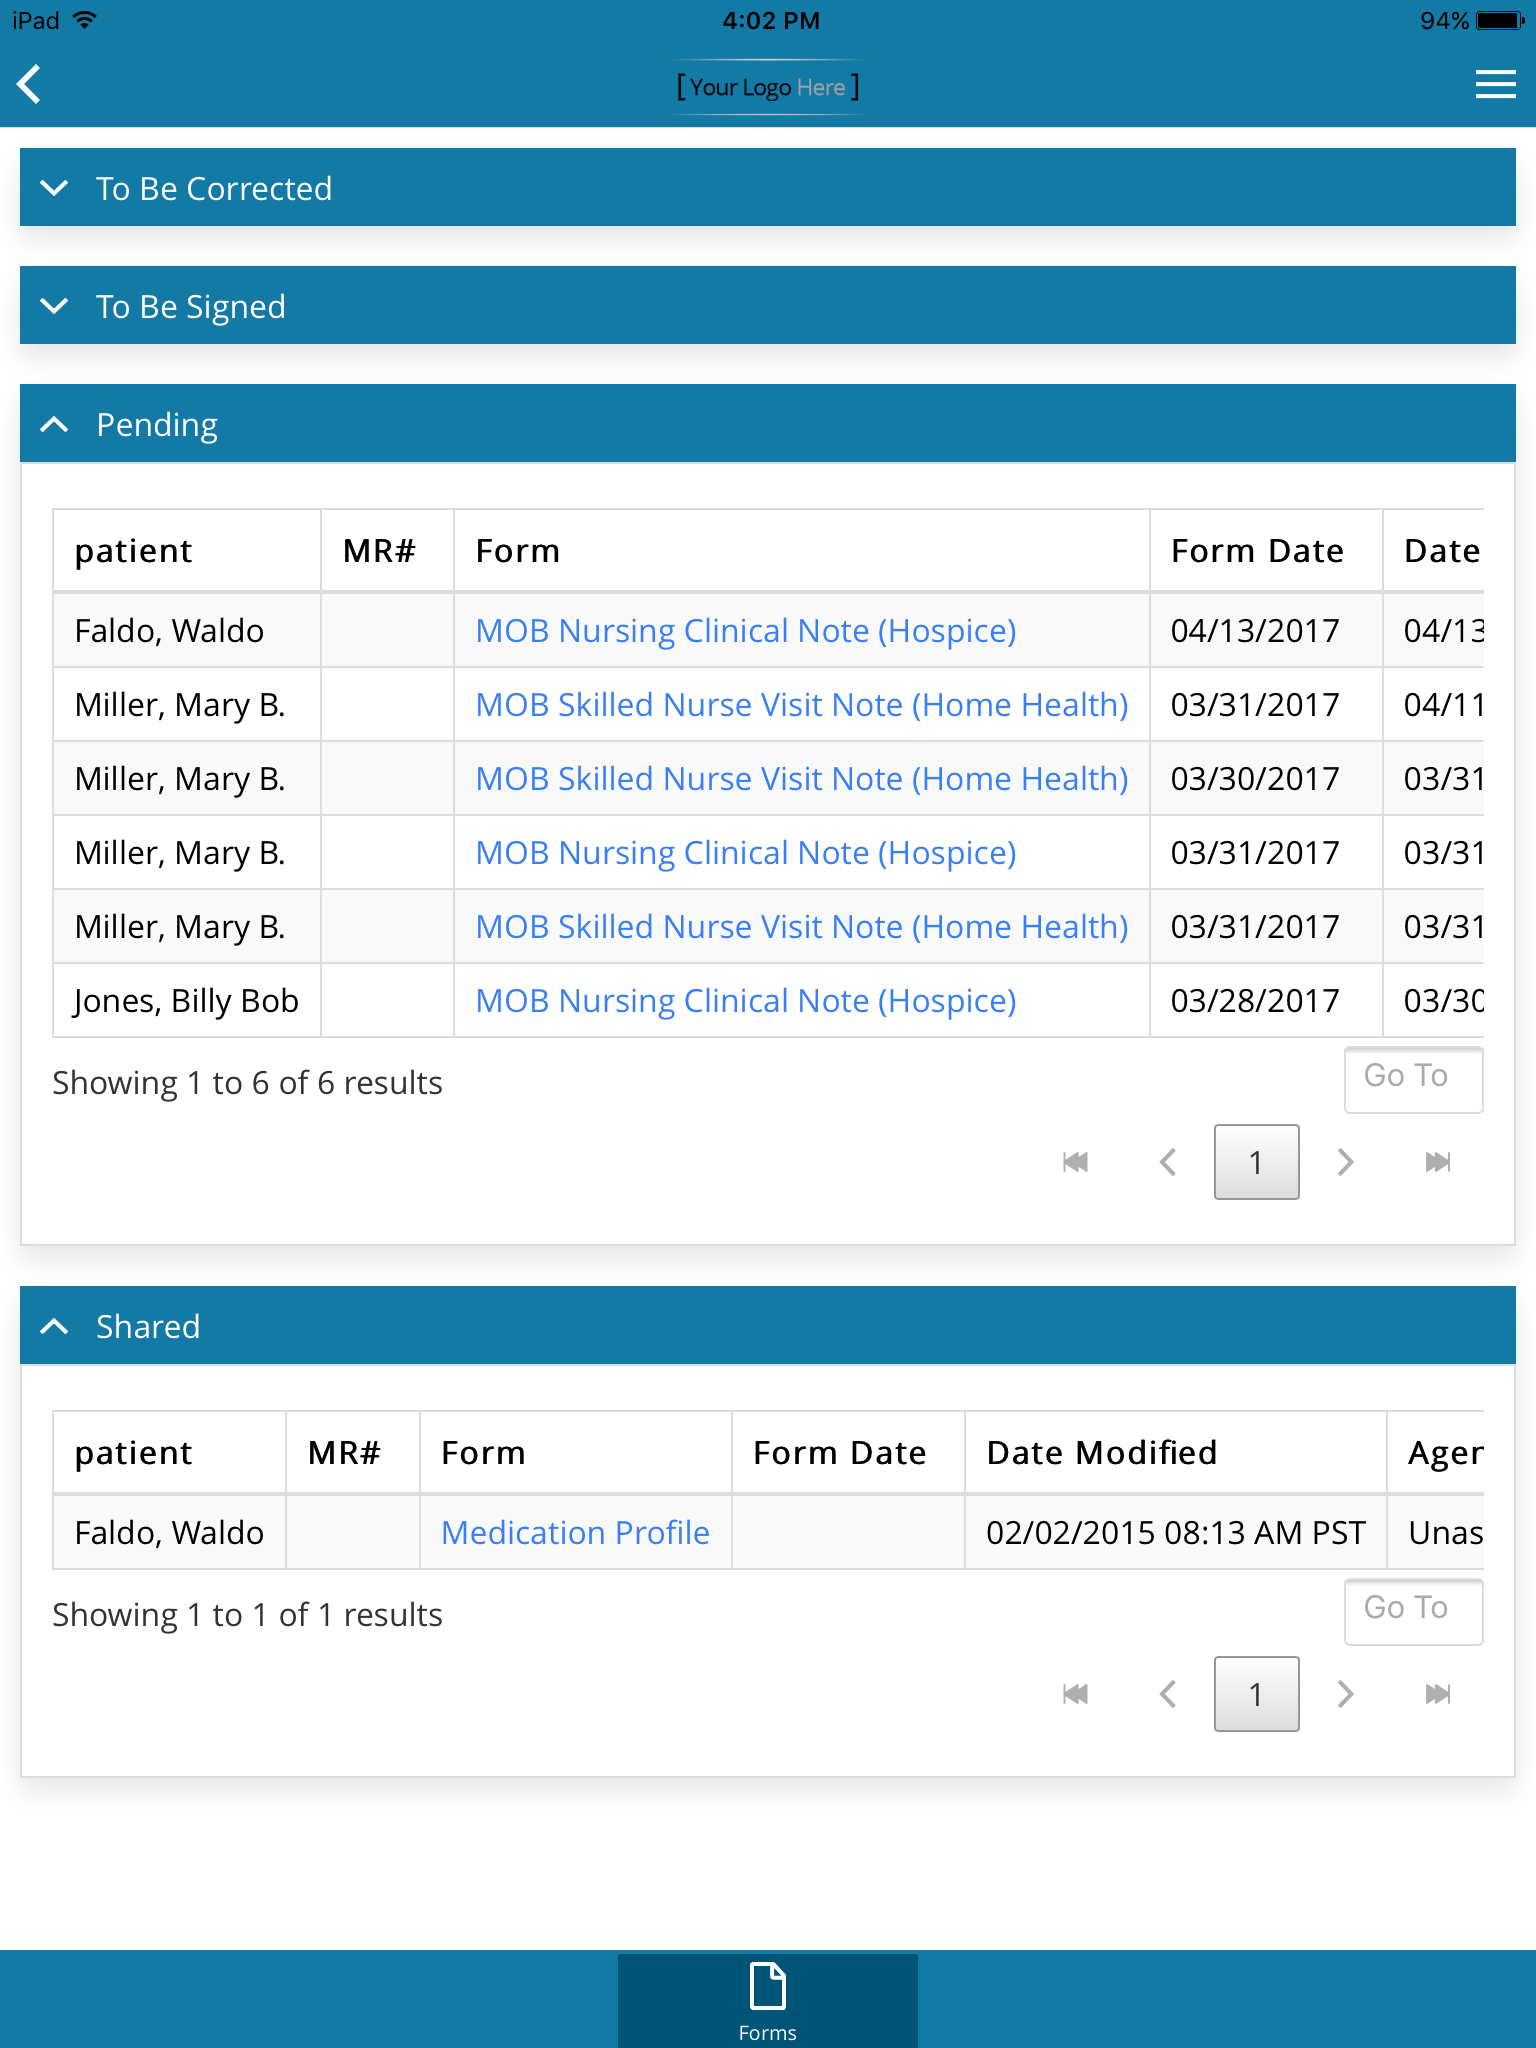Viewport: 1536px width, 2048px height.
Task: Jump to last page in Shared
Action: tap(1438, 1694)
